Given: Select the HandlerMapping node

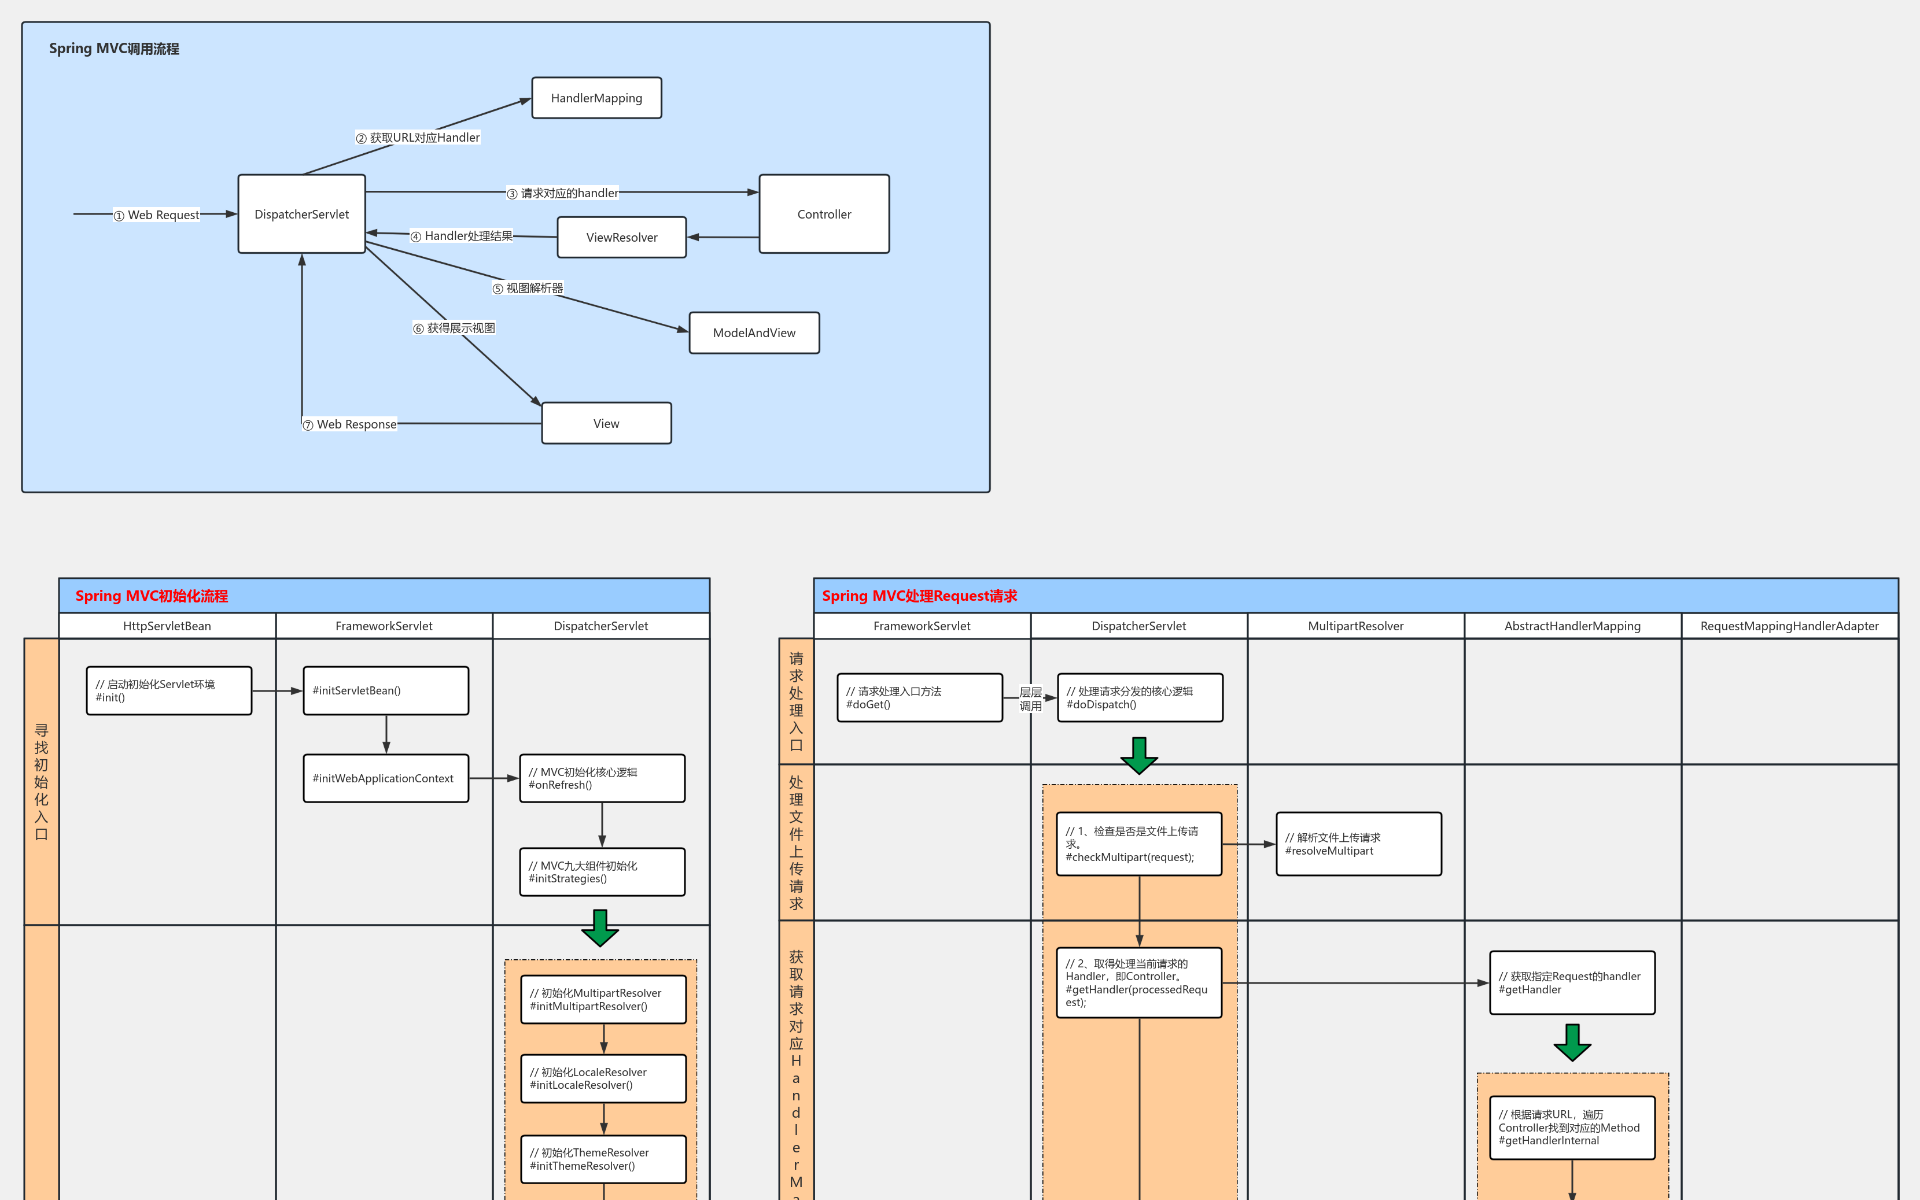Looking at the screenshot, I should click(x=596, y=98).
